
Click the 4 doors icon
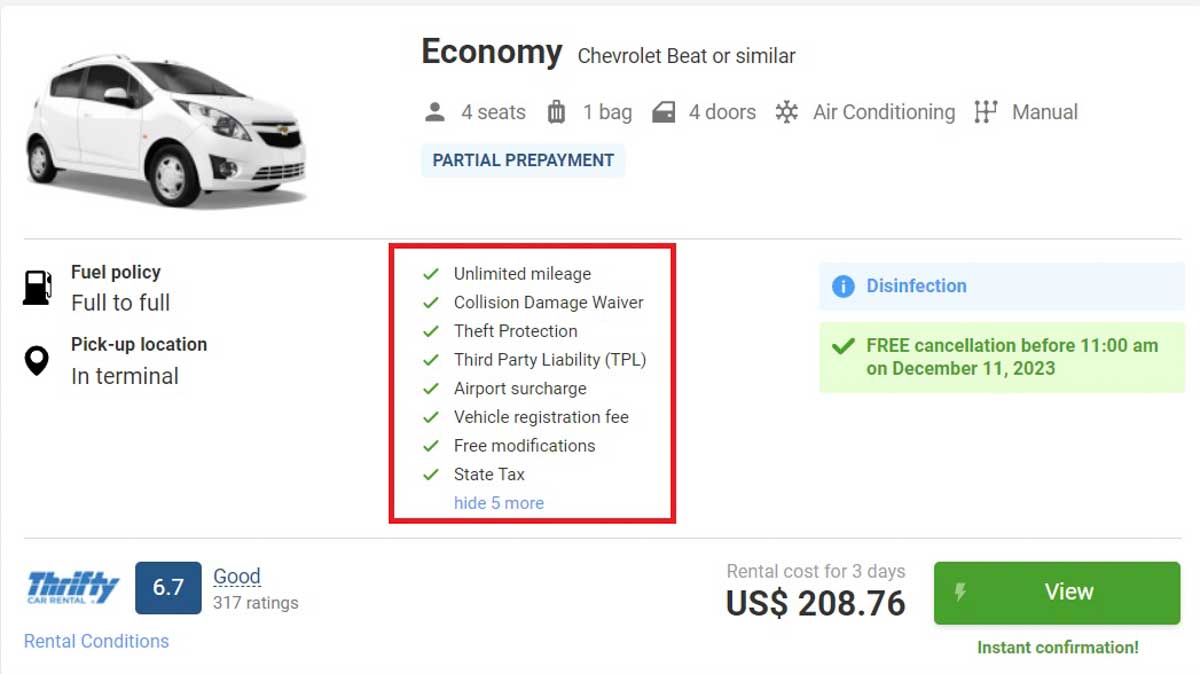(x=663, y=112)
